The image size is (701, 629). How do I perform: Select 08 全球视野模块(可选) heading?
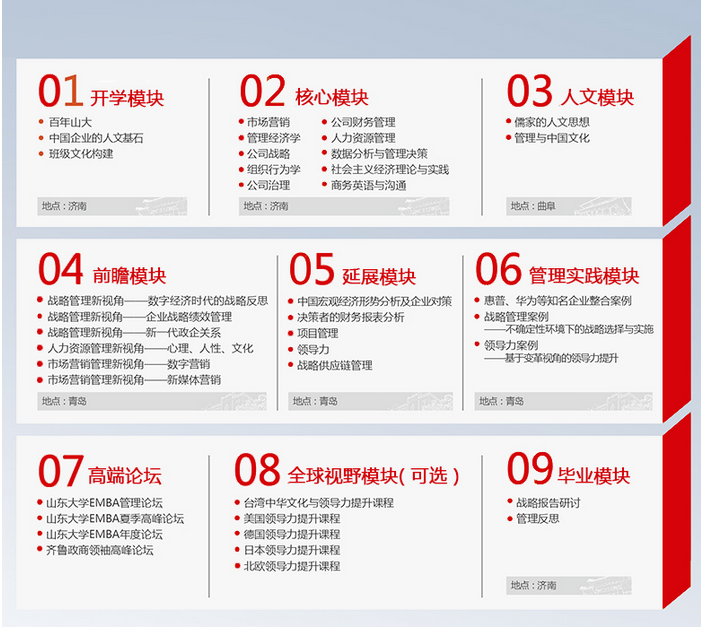(347, 471)
